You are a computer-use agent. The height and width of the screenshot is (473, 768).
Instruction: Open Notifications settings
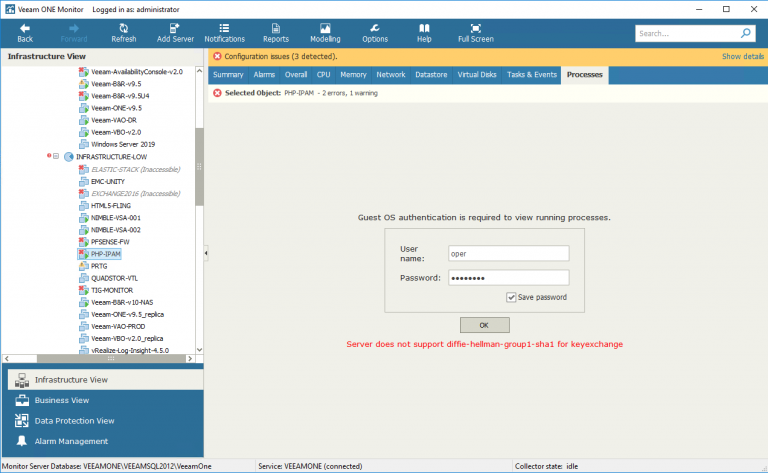224,33
